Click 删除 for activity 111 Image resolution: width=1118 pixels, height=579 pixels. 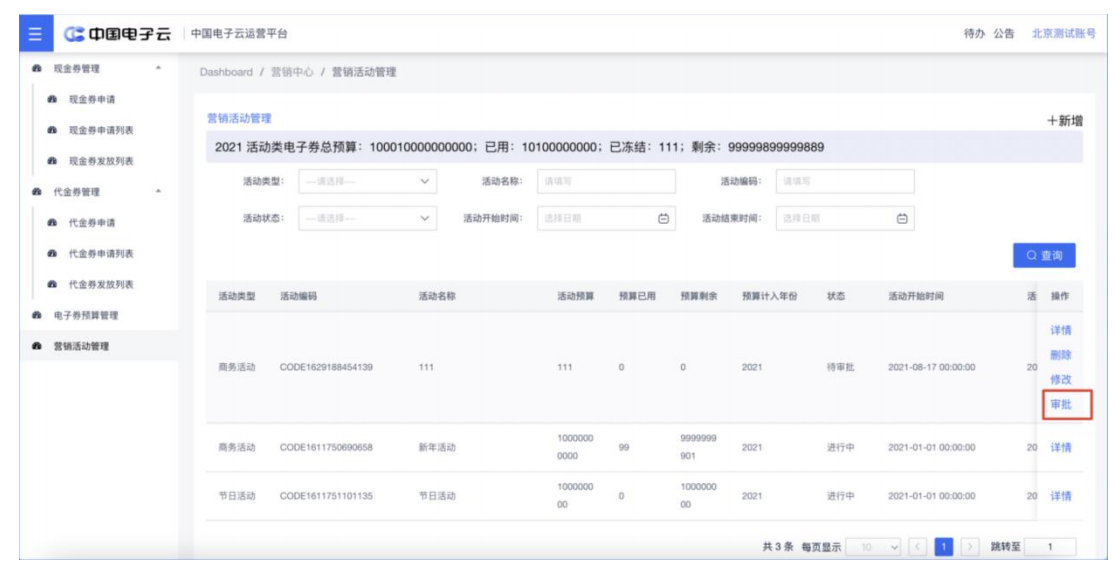click(1061, 354)
